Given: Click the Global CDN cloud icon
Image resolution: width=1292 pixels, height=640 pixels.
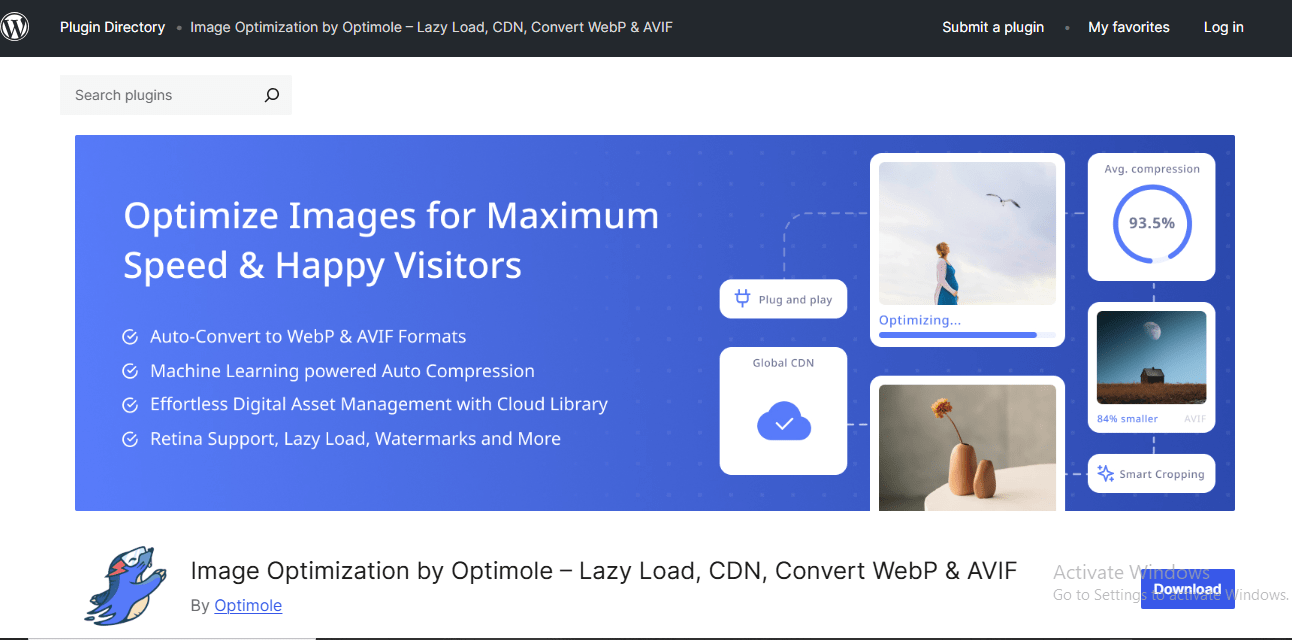Looking at the screenshot, I should click(783, 424).
